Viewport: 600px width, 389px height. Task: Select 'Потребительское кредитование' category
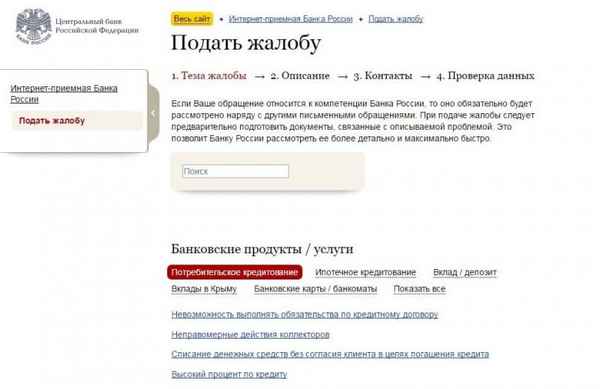point(235,272)
